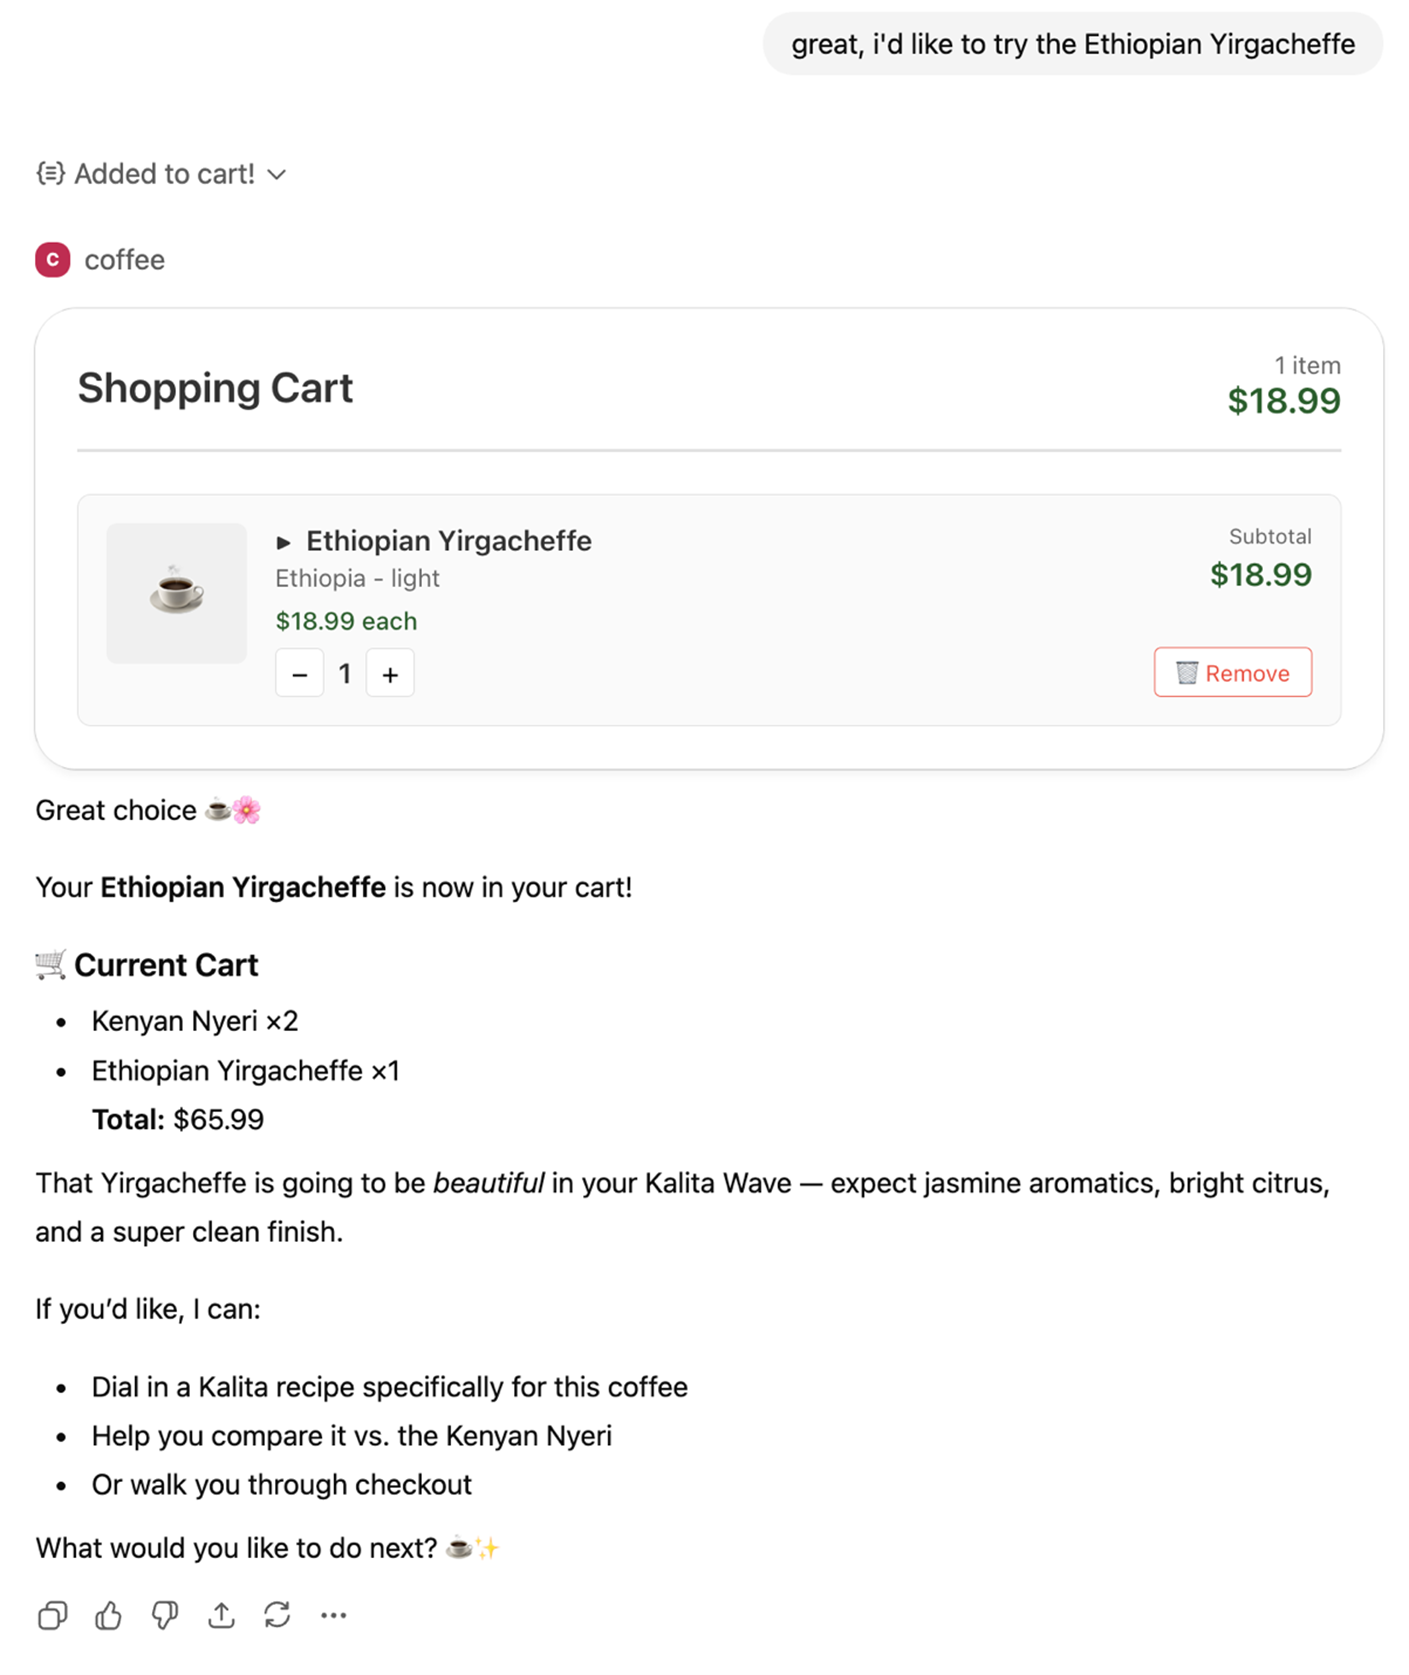Increase quantity with the plus button
This screenshot has height=1675, width=1409.
pyautogui.click(x=390, y=673)
